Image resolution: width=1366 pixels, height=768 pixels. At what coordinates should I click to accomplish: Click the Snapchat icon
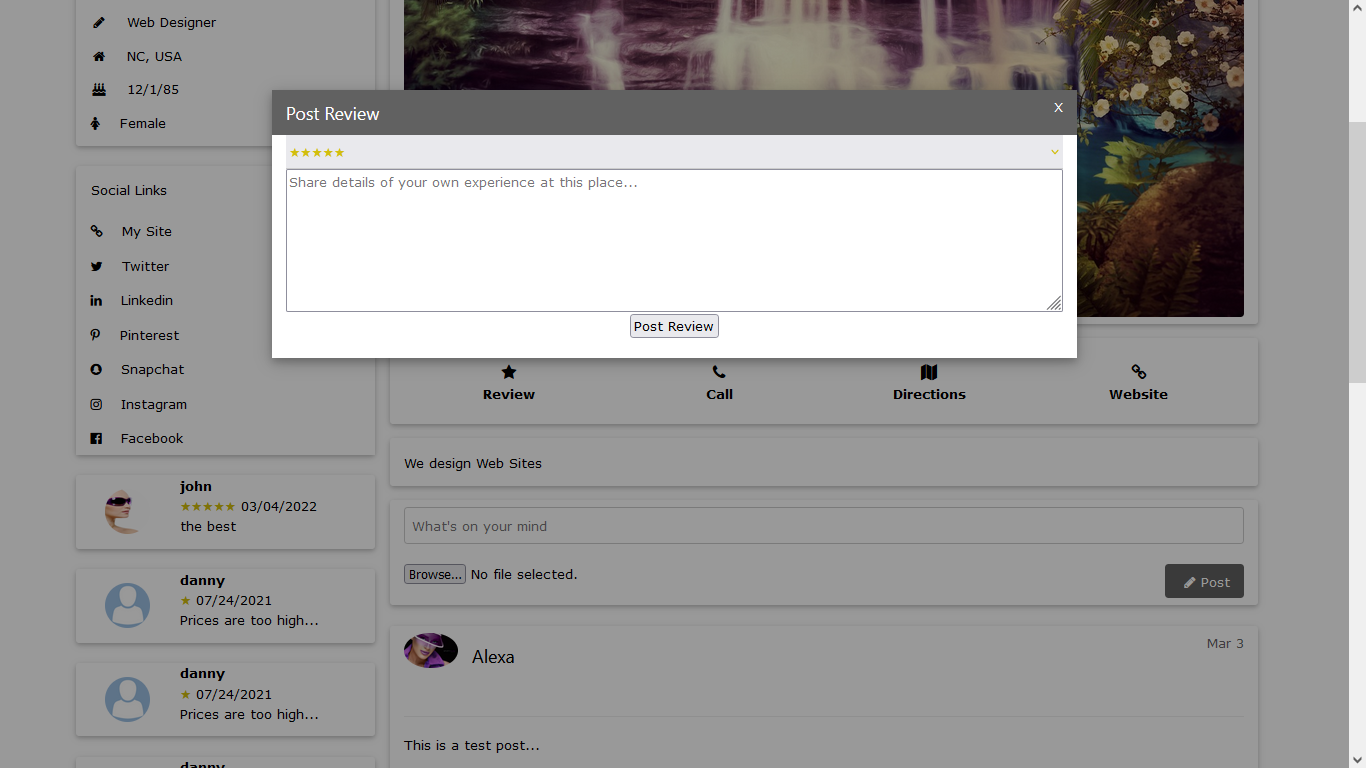tap(96, 369)
